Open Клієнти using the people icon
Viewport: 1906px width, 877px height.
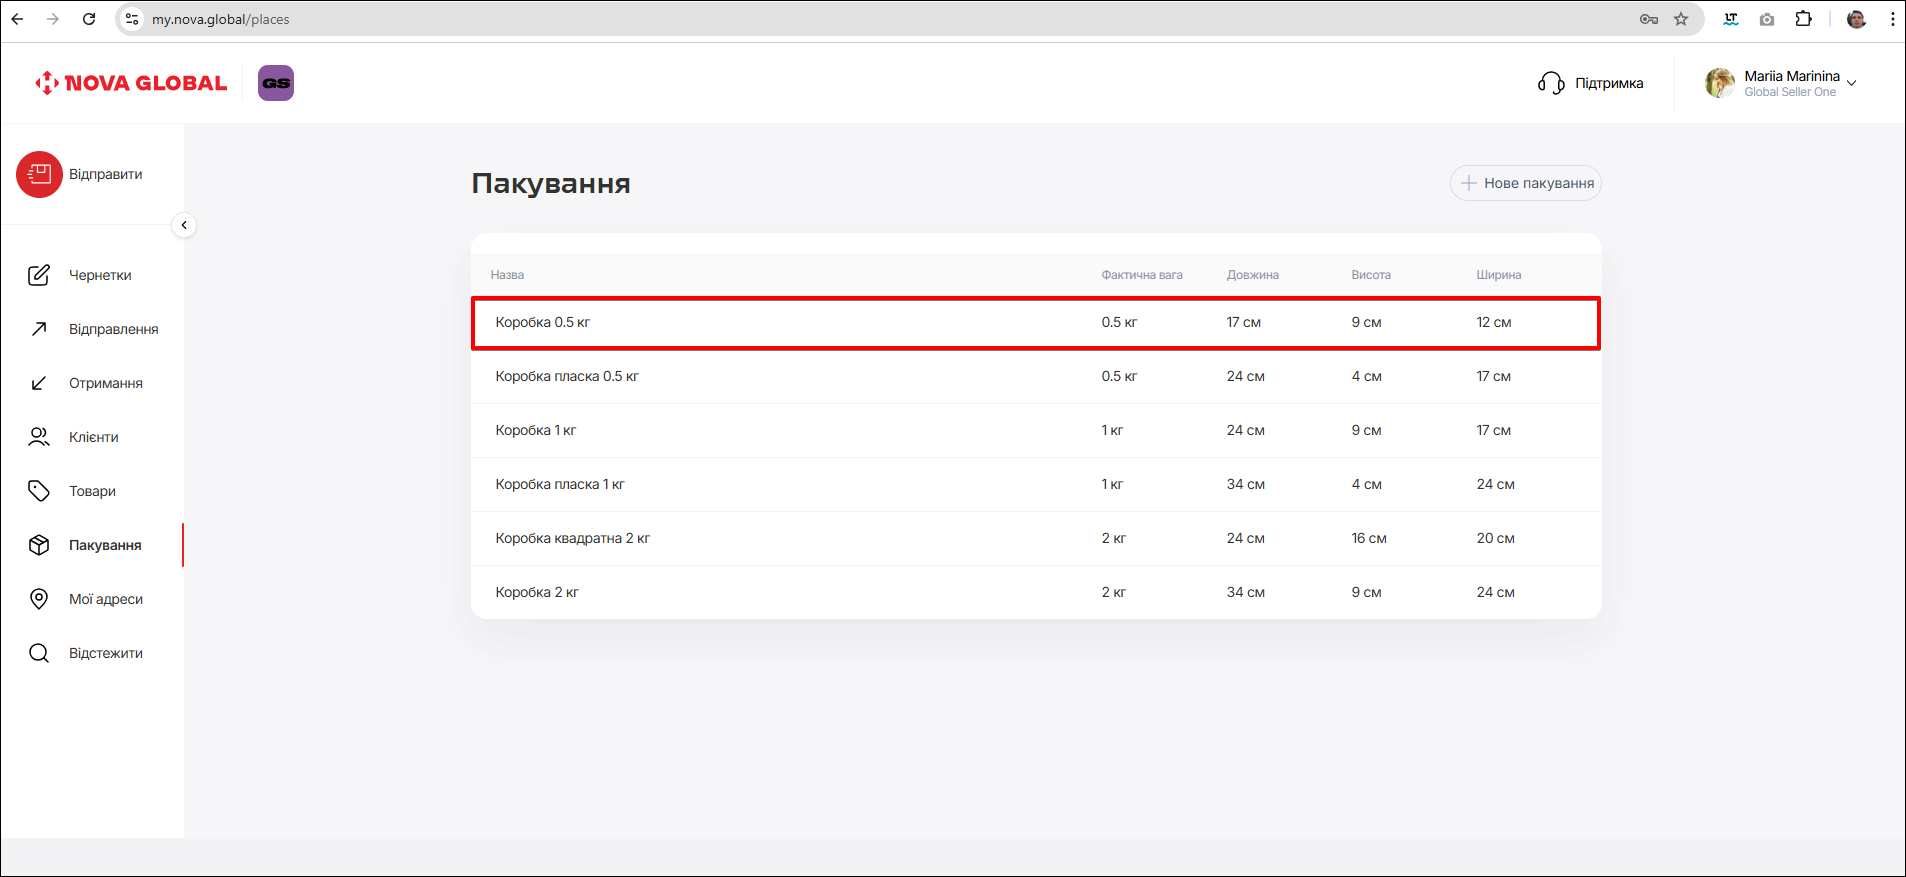[39, 437]
